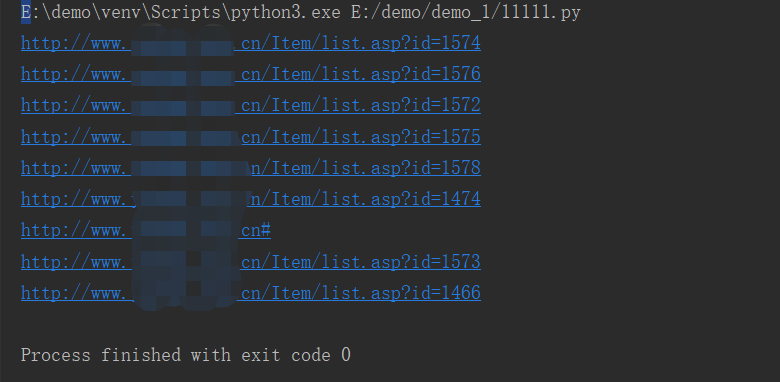Click the word code in finish message
The image size is (780, 382).
[311, 355]
